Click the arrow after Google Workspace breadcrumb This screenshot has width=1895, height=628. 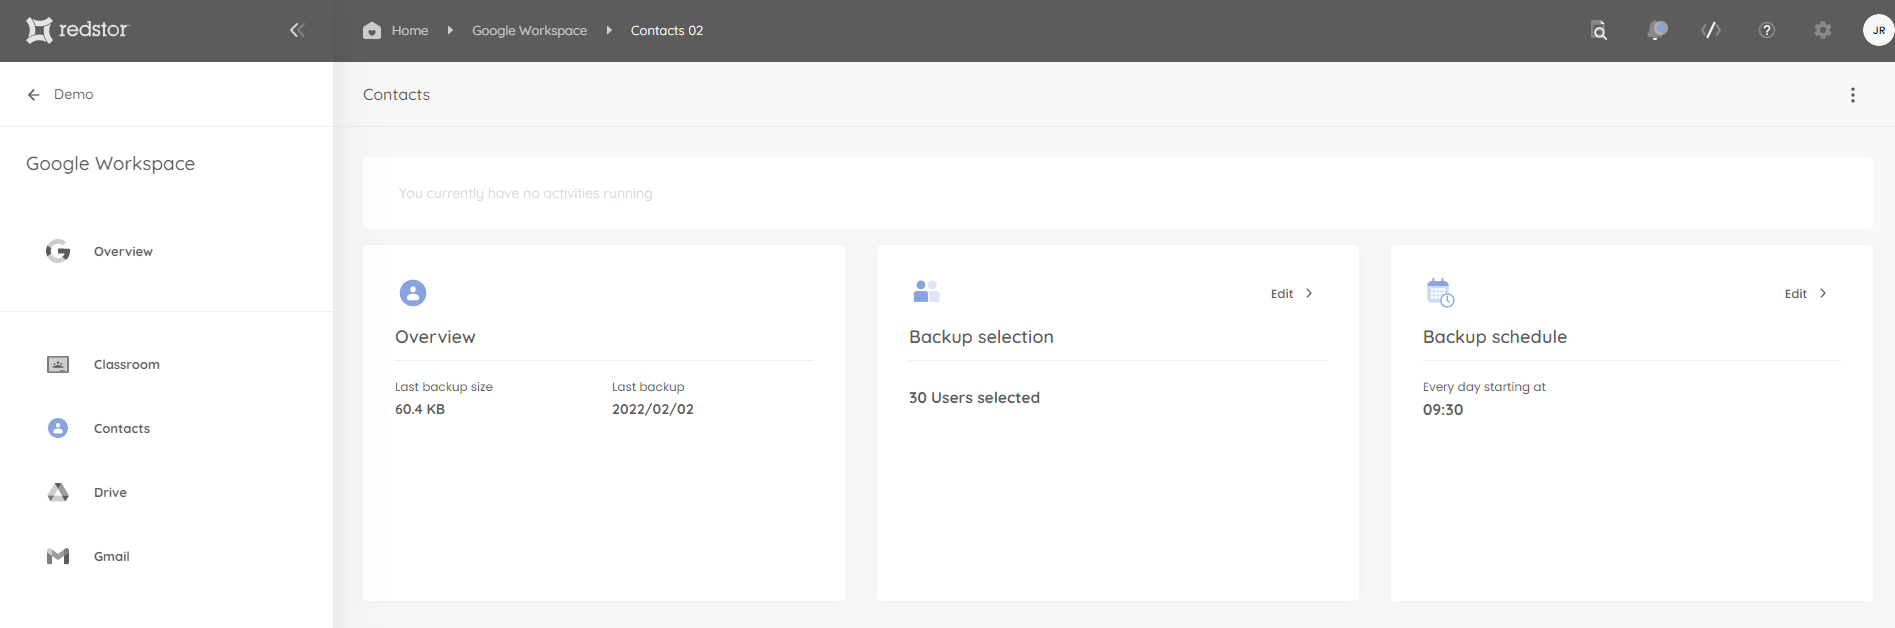(x=609, y=30)
